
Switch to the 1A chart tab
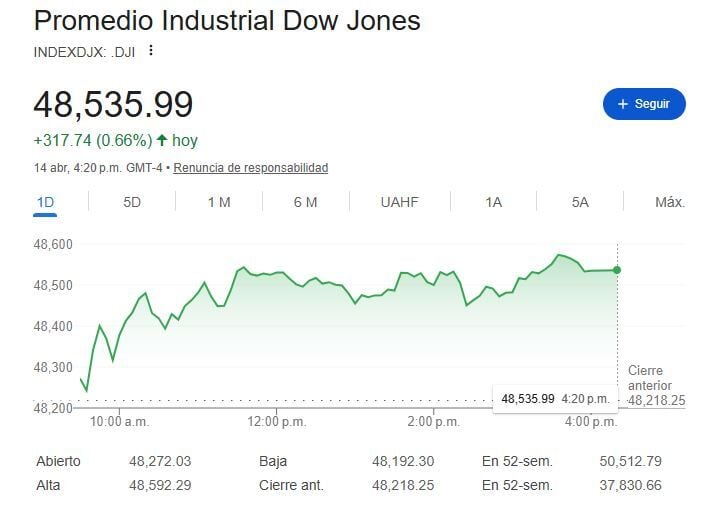[x=493, y=202]
